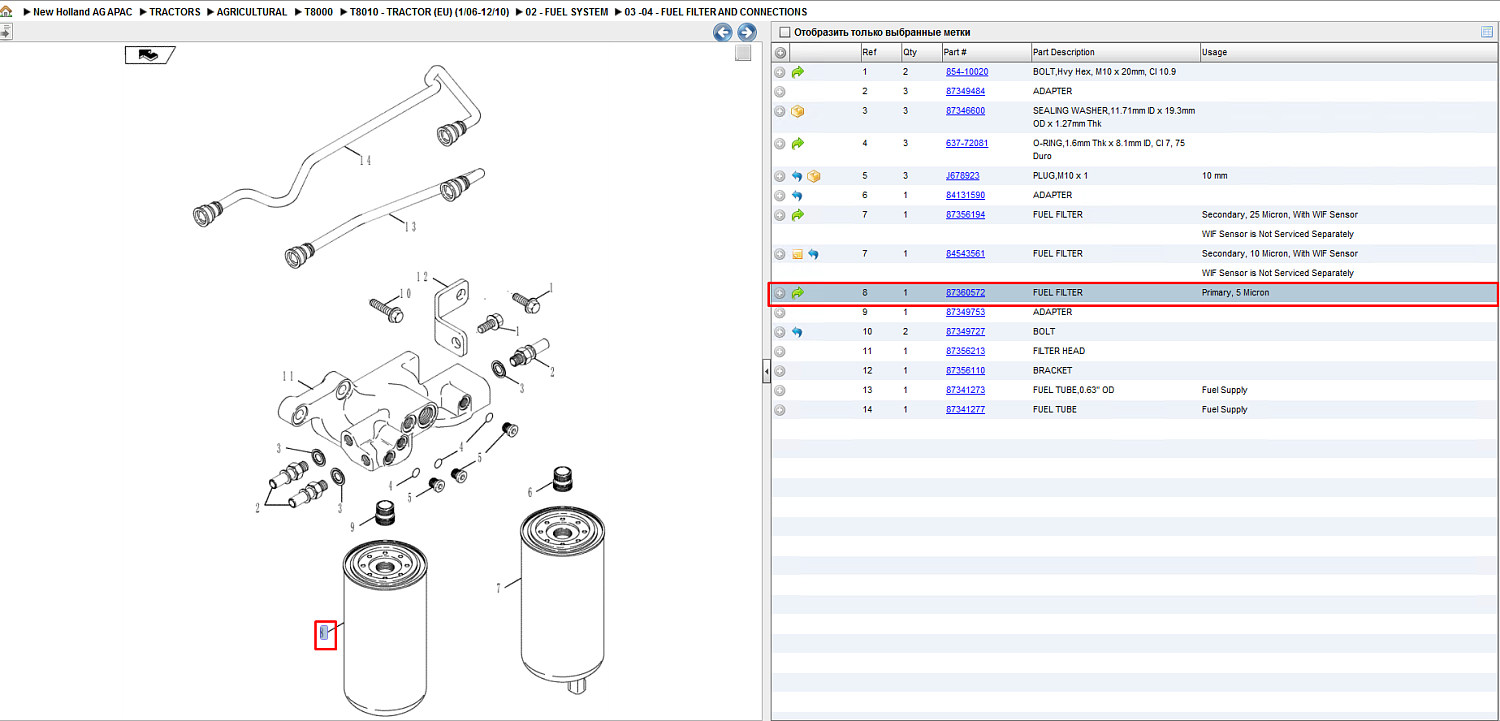The image size is (1500, 721).
Task: Click the add-all plus icon in table header
Action: click(780, 52)
